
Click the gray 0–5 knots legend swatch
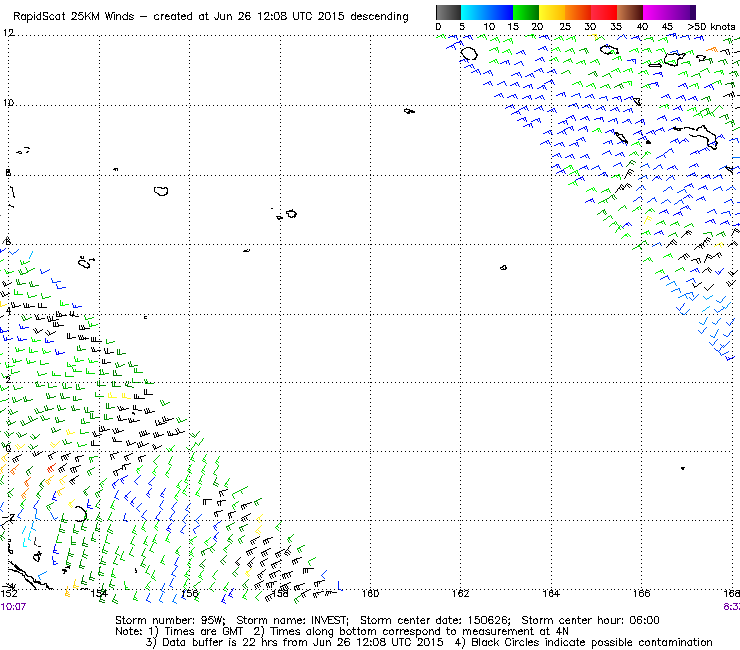448,12
